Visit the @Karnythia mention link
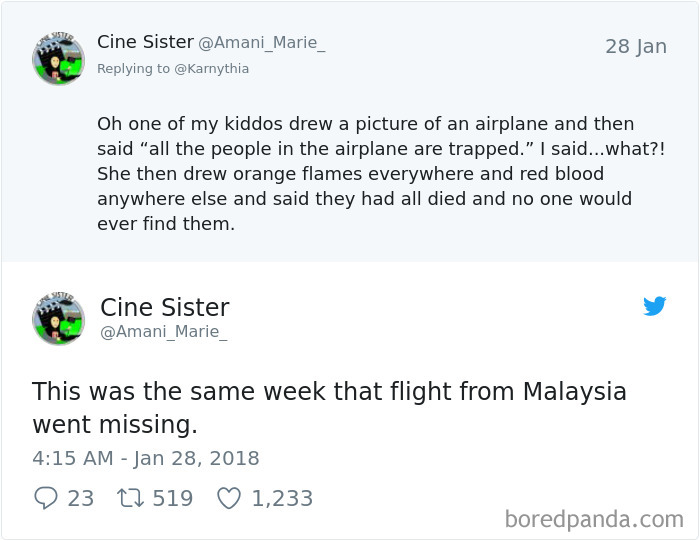The height and width of the screenshot is (541, 700). click(x=212, y=69)
